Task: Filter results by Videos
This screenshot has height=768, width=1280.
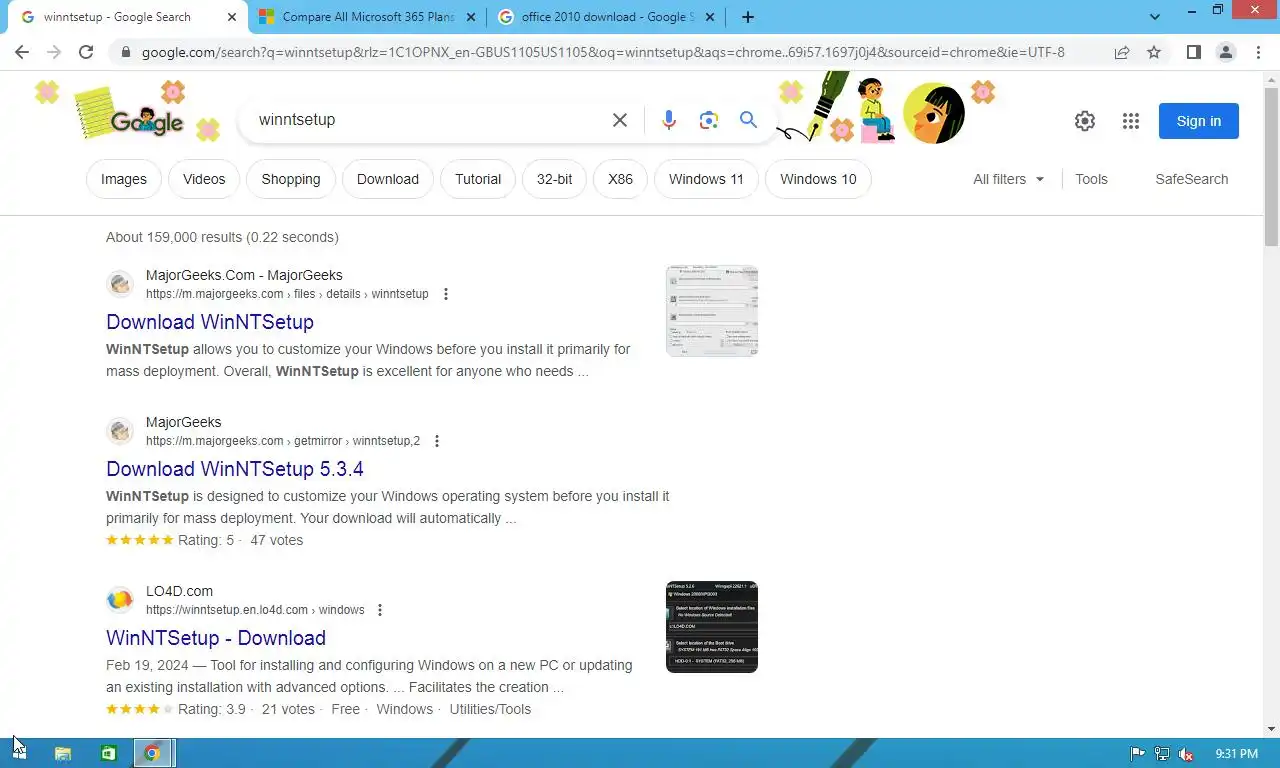Action: pos(204,179)
